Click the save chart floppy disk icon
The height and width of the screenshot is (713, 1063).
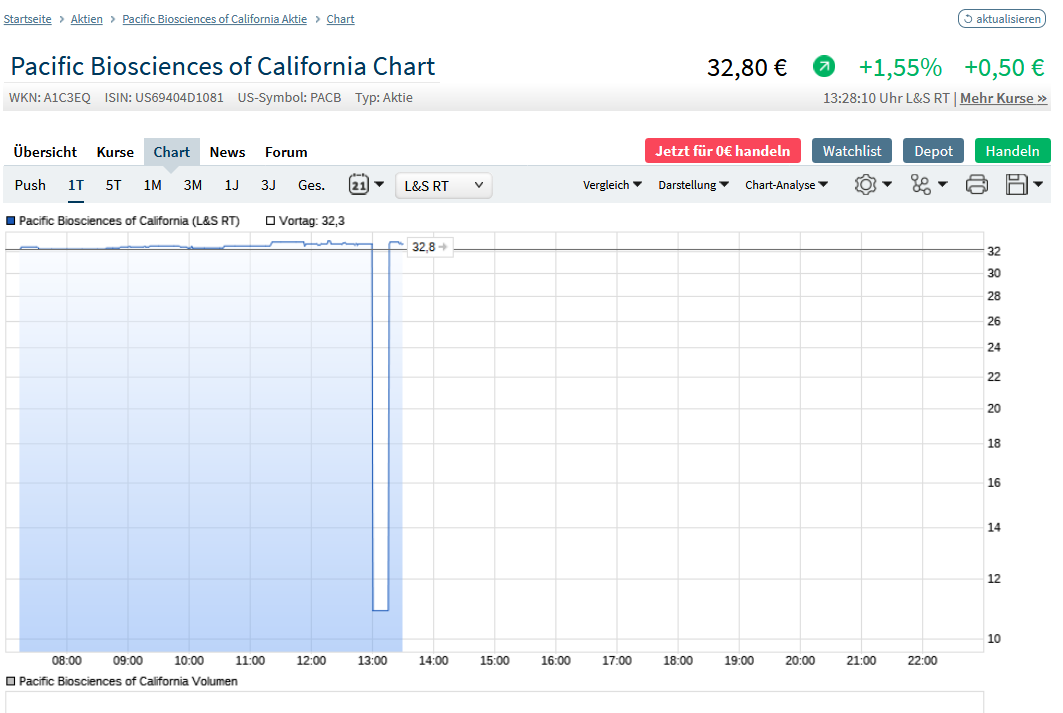tap(1017, 185)
